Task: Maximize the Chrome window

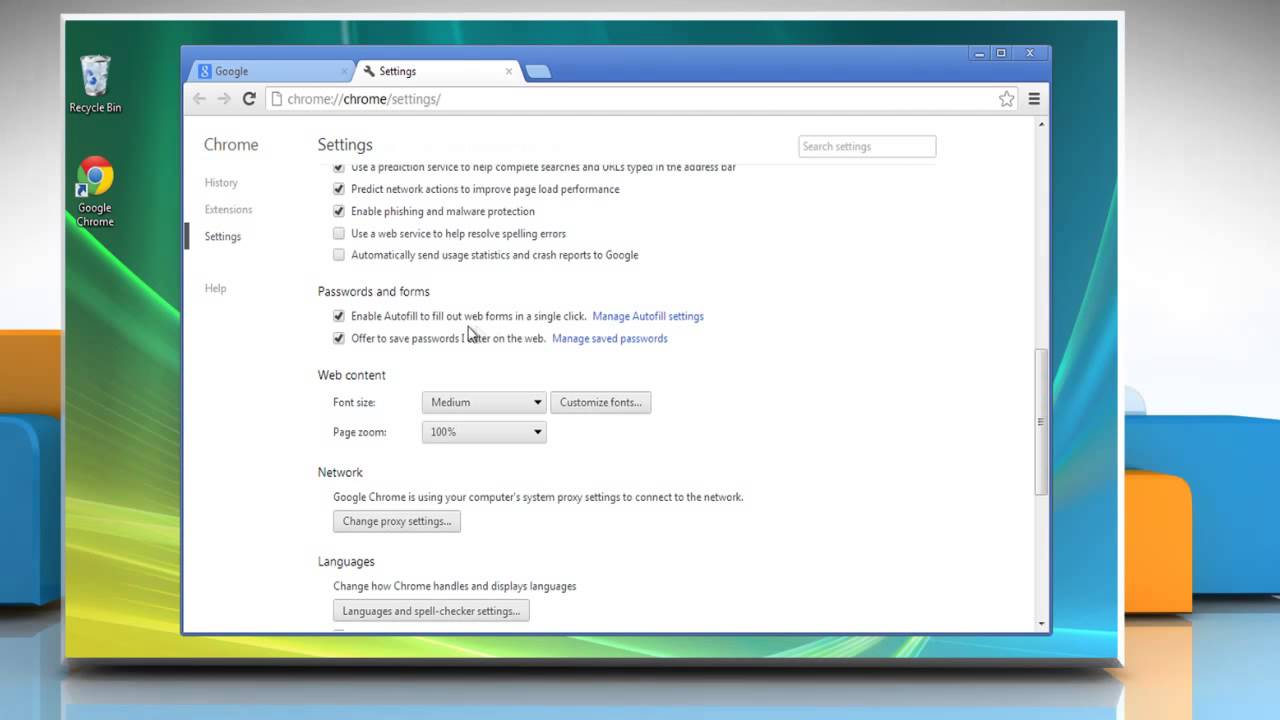Action: [x=1001, y=53]
